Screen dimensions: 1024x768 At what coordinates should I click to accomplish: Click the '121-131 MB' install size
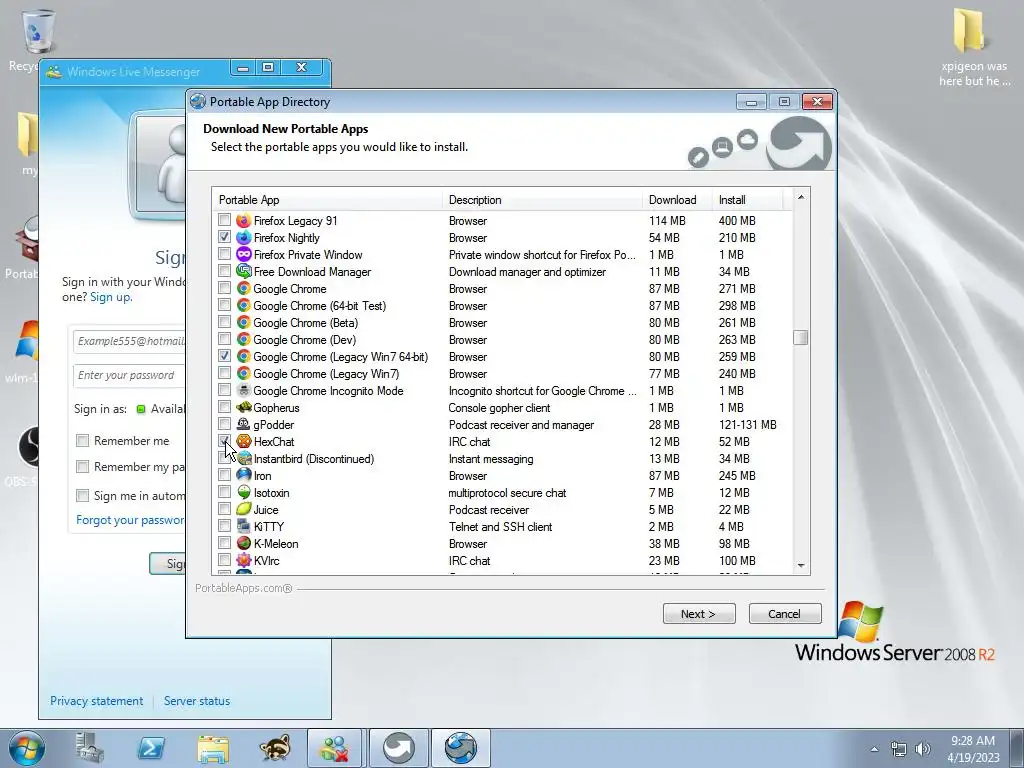click(748, 424)
